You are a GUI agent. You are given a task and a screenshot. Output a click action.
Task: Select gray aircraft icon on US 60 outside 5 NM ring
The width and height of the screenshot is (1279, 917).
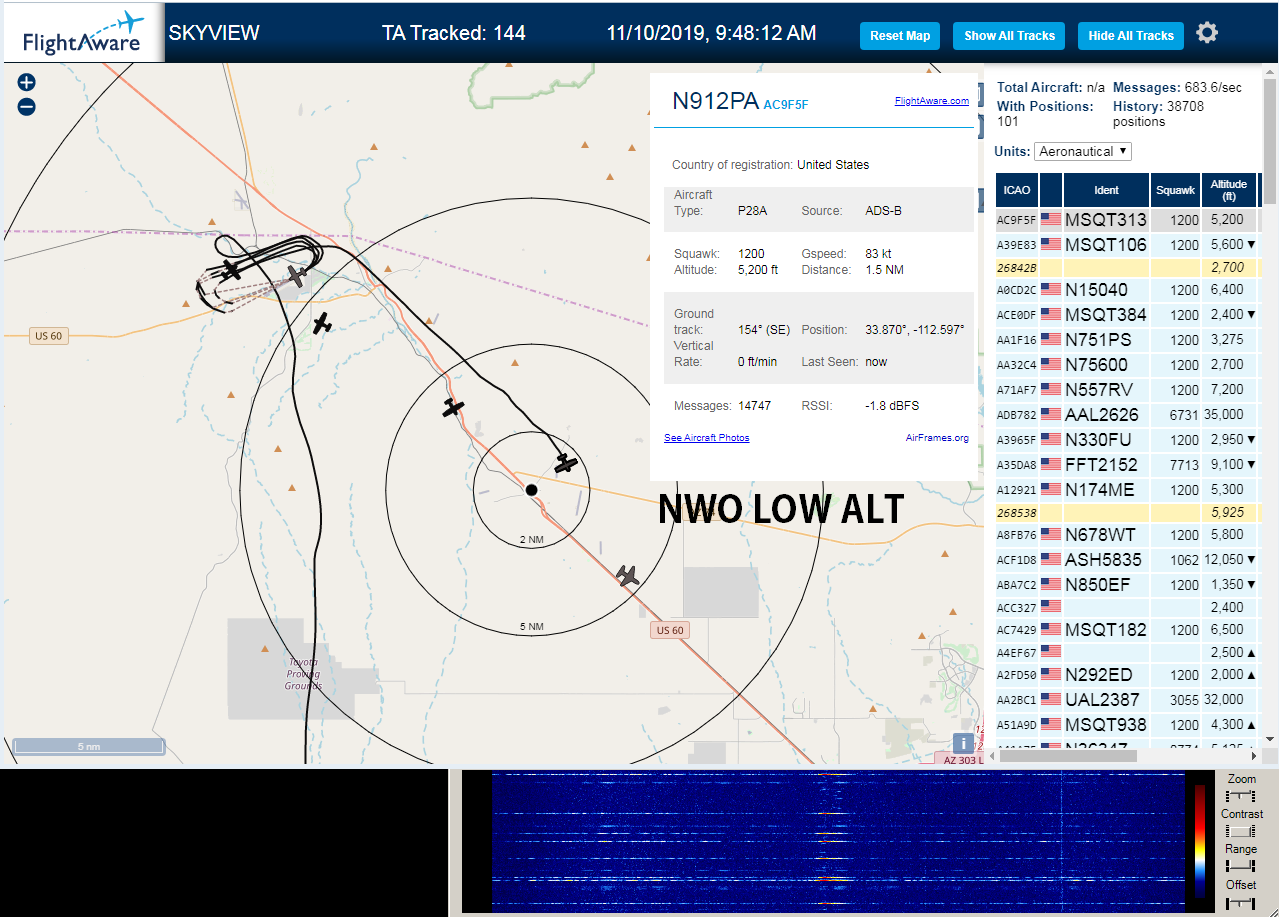(x=628, y=575)
